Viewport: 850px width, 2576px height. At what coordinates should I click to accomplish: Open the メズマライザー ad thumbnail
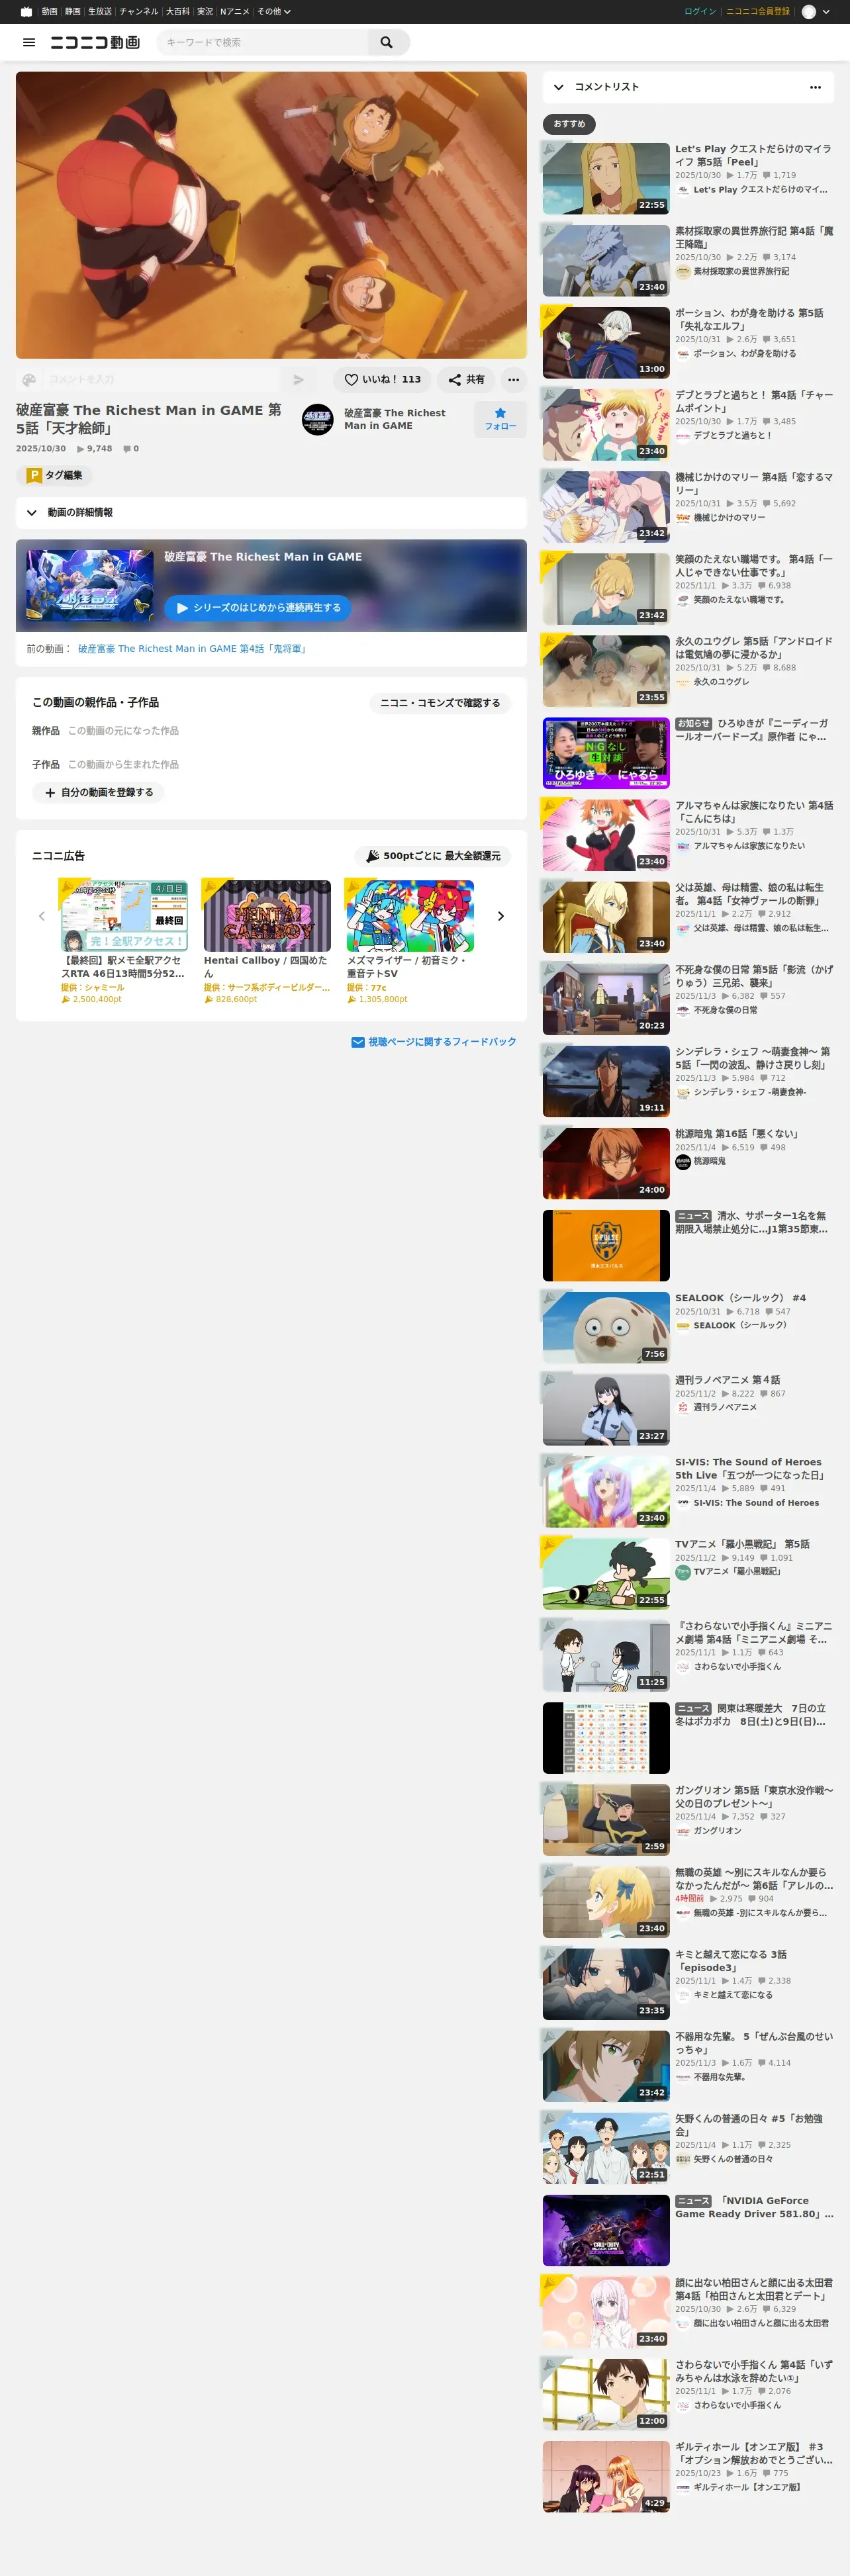[410, 916]
